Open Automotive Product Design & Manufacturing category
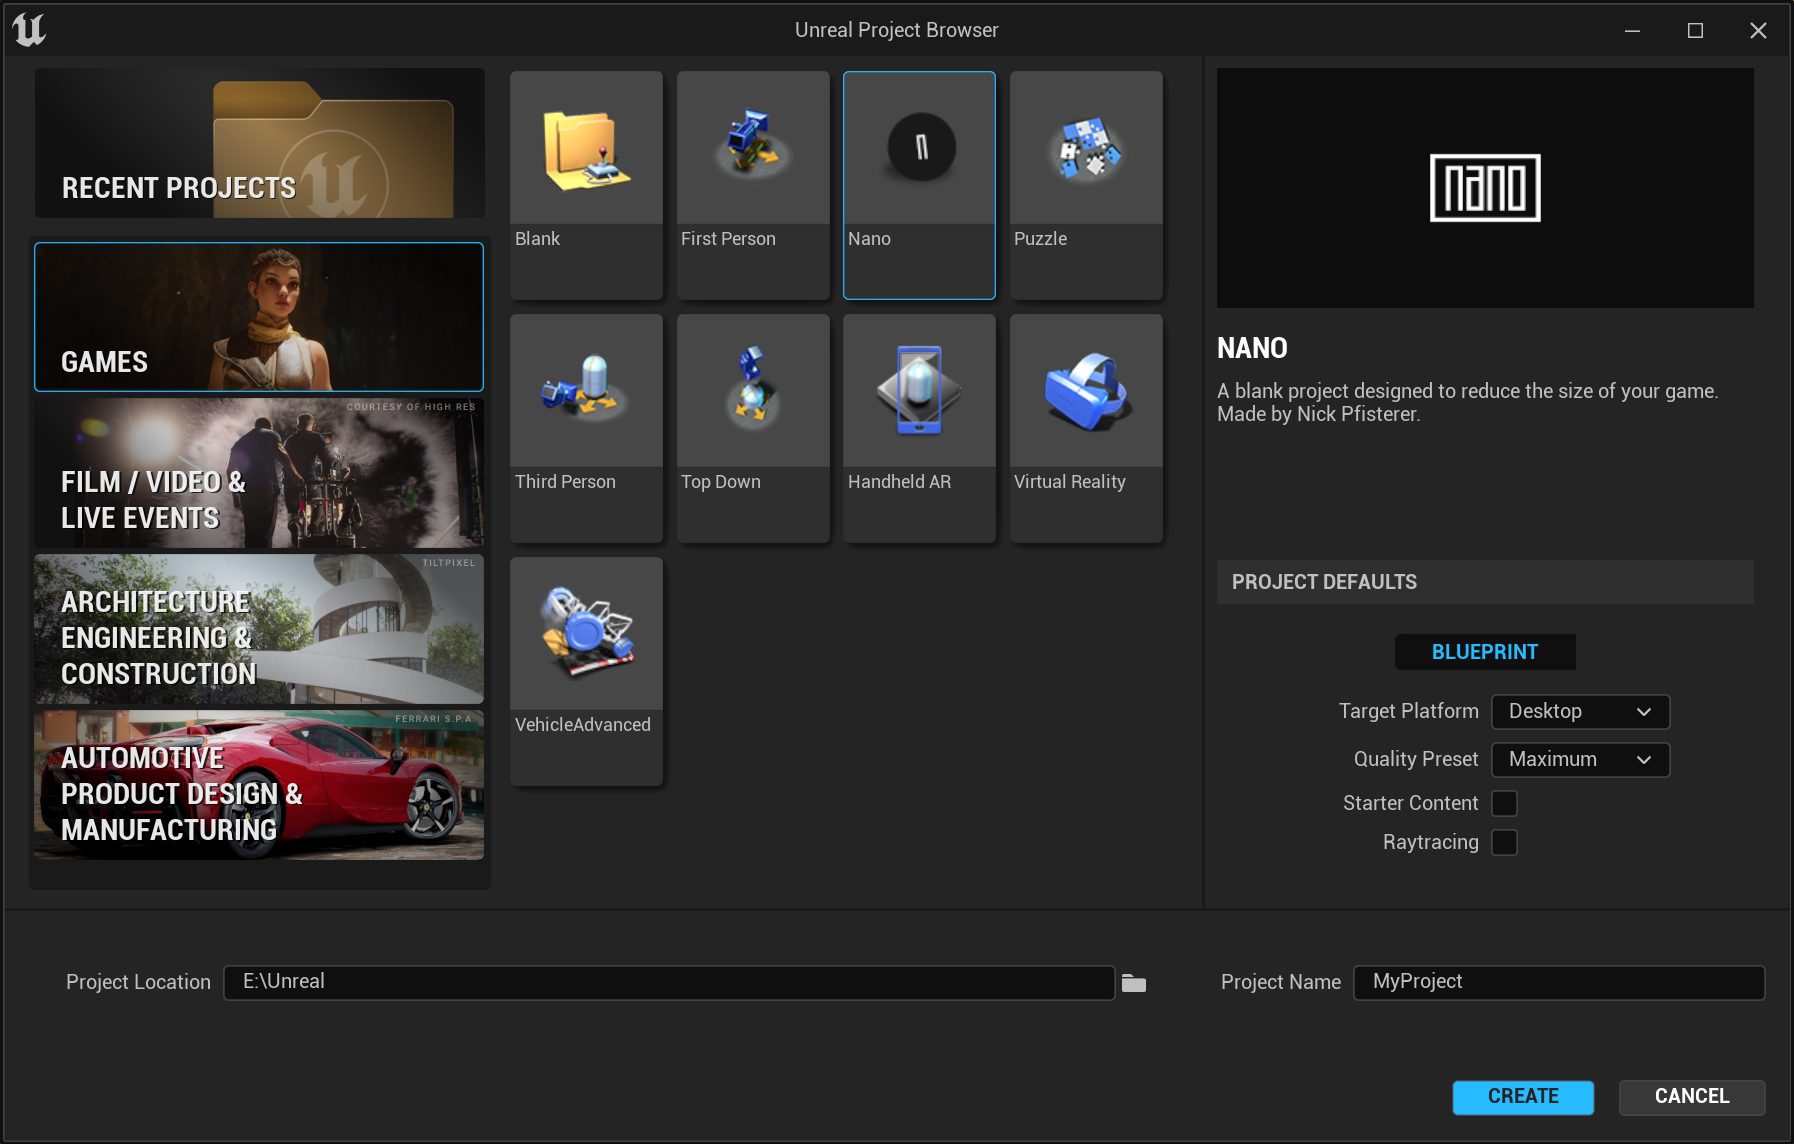Viewport: 1794px width, 1144px height. 259,785
